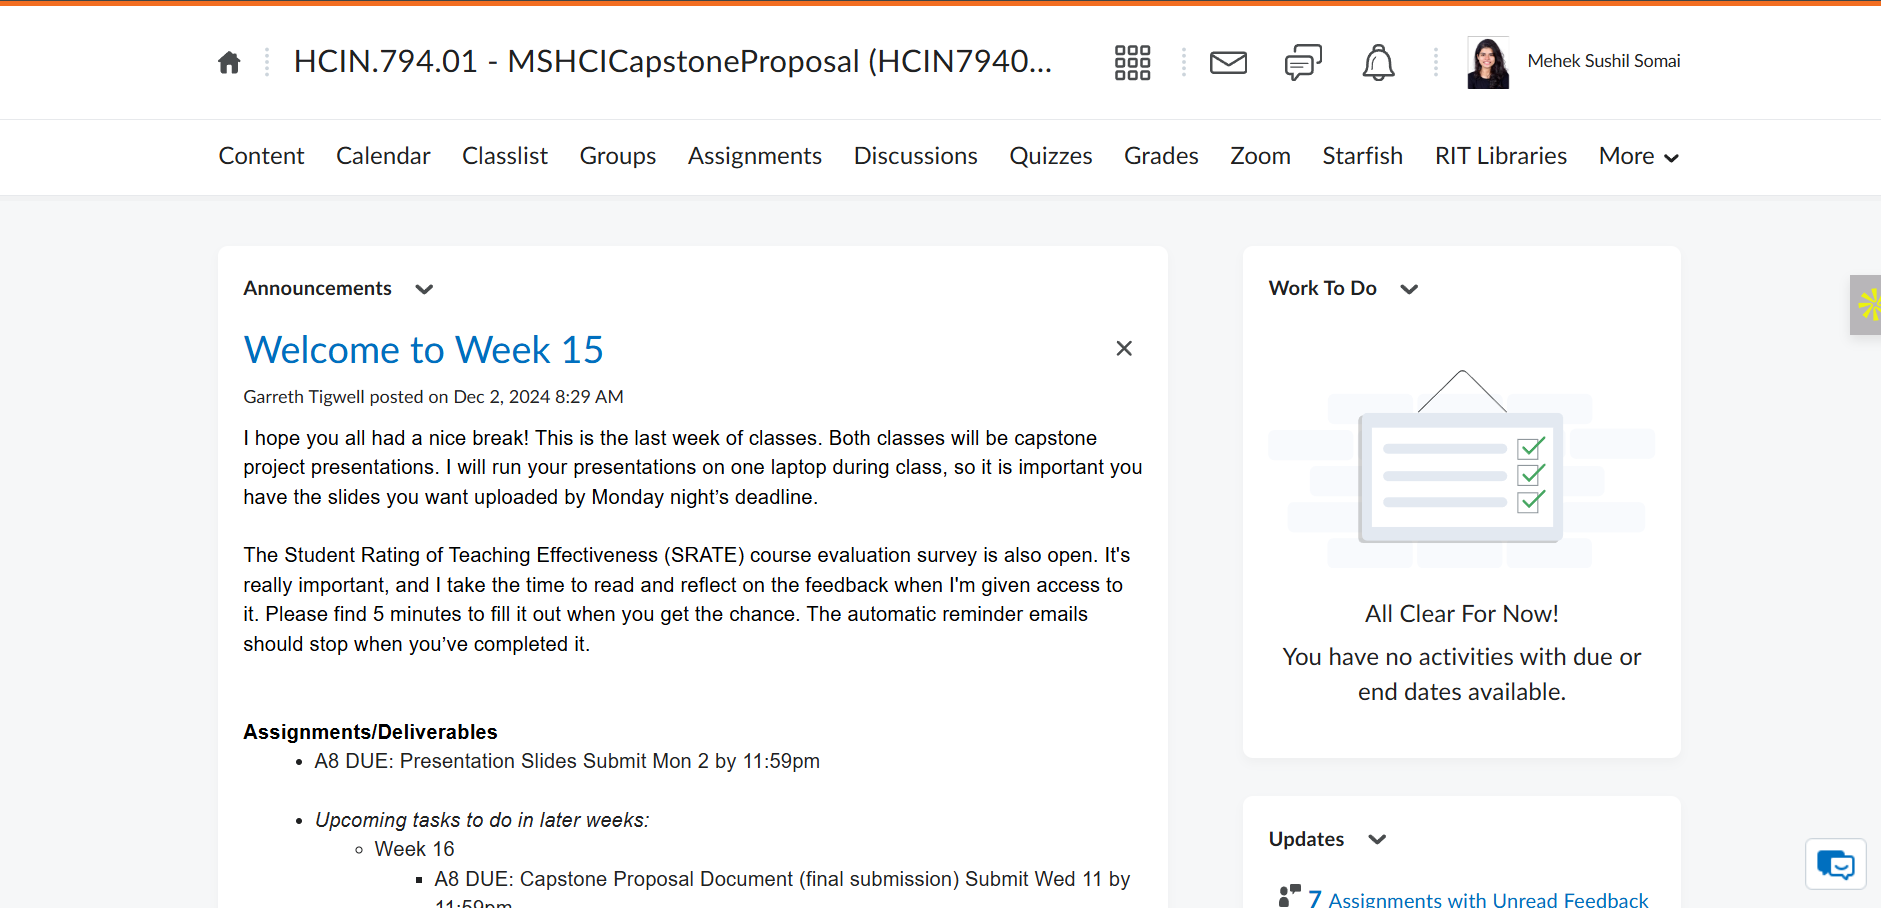Open the update alerts bell icon
This screenshot has height=908, width=1881.
1378,62
